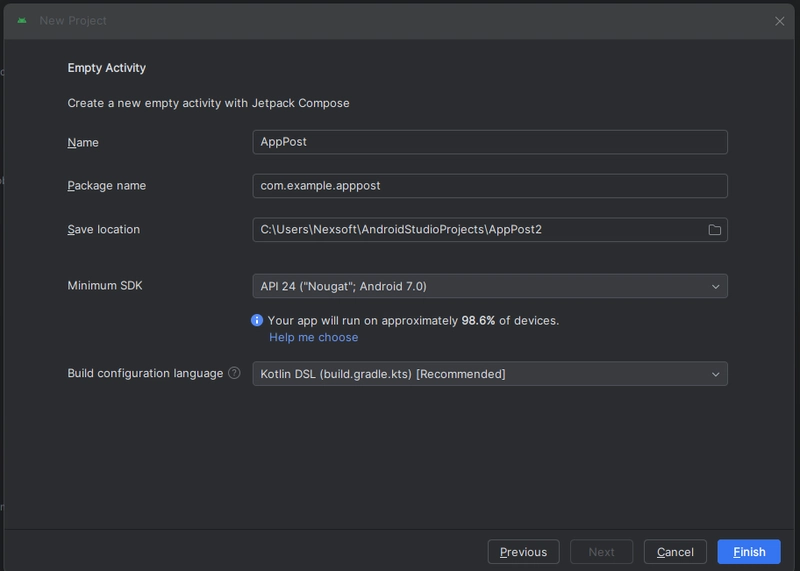The height and width of the screenshot is (571, 800).
Task: Click the Name field containing AppPost
Action: pos(490,142)
